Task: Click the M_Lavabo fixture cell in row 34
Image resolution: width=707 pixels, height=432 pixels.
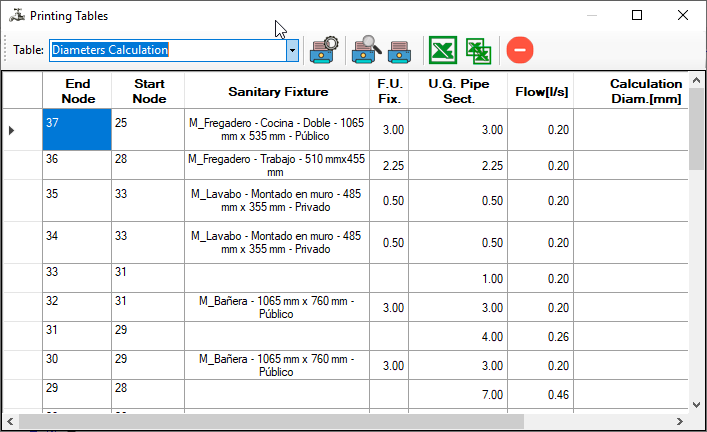Action: [x=277, y=243]
